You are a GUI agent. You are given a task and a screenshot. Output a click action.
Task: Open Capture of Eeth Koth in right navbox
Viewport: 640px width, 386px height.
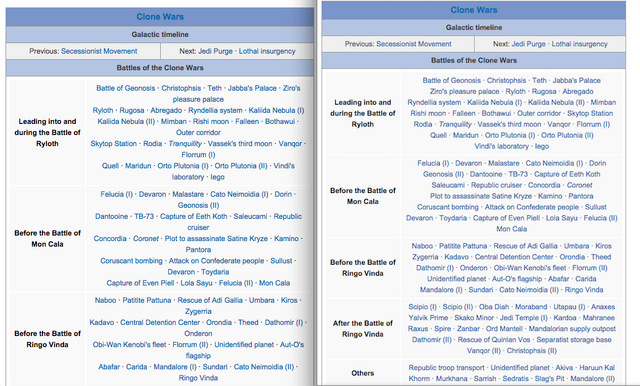[x=567, y=174]
